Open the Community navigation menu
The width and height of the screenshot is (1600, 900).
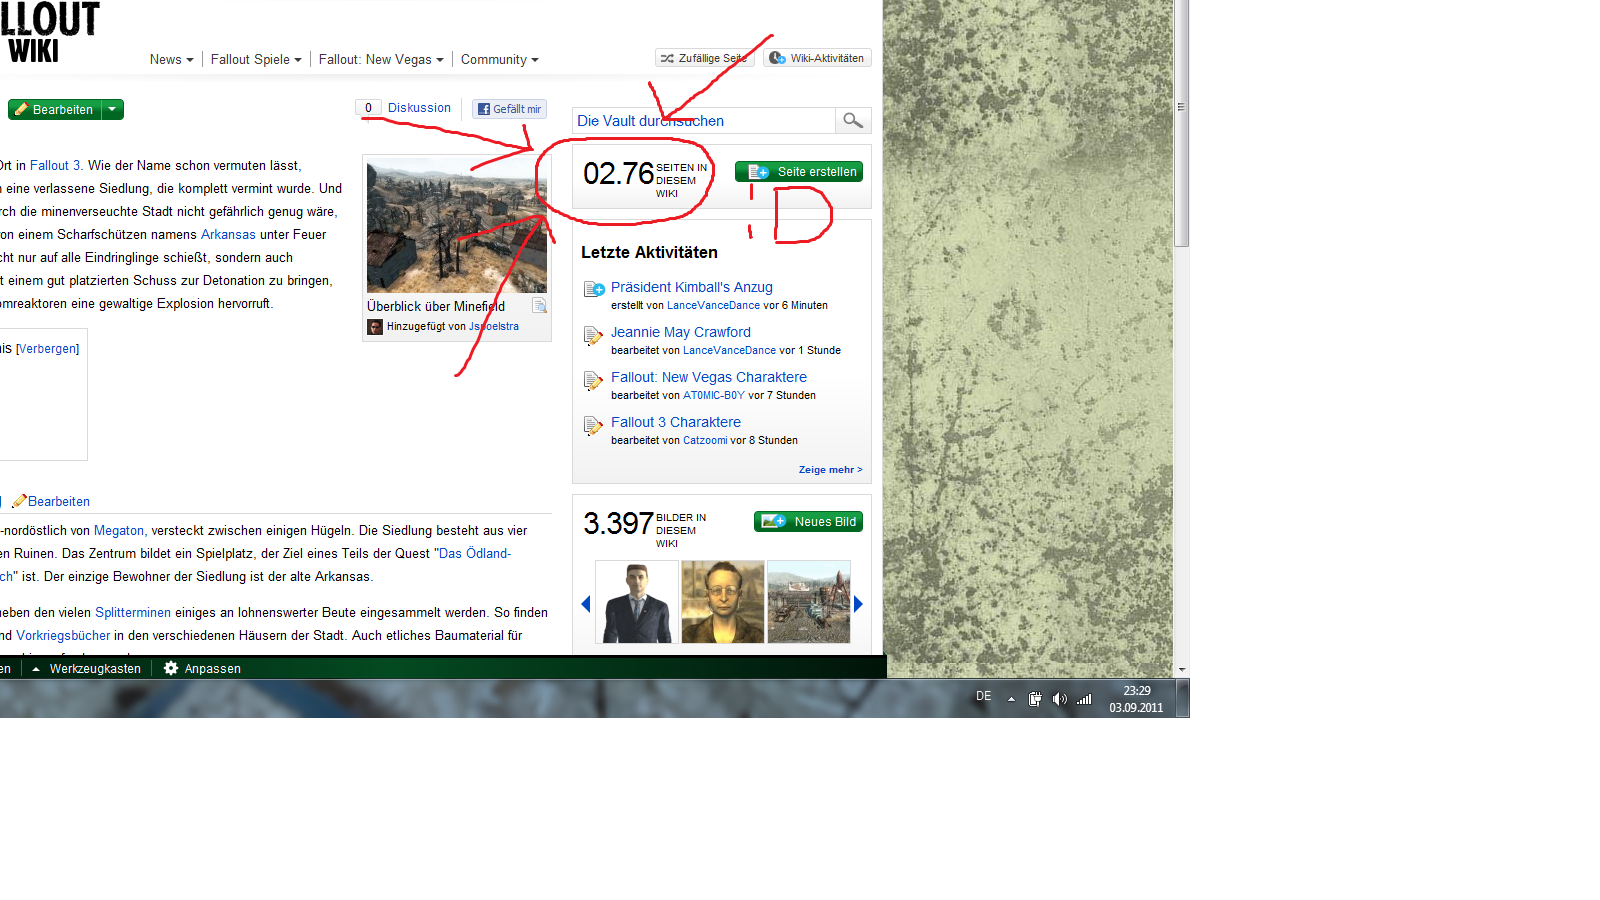[499, 60]
